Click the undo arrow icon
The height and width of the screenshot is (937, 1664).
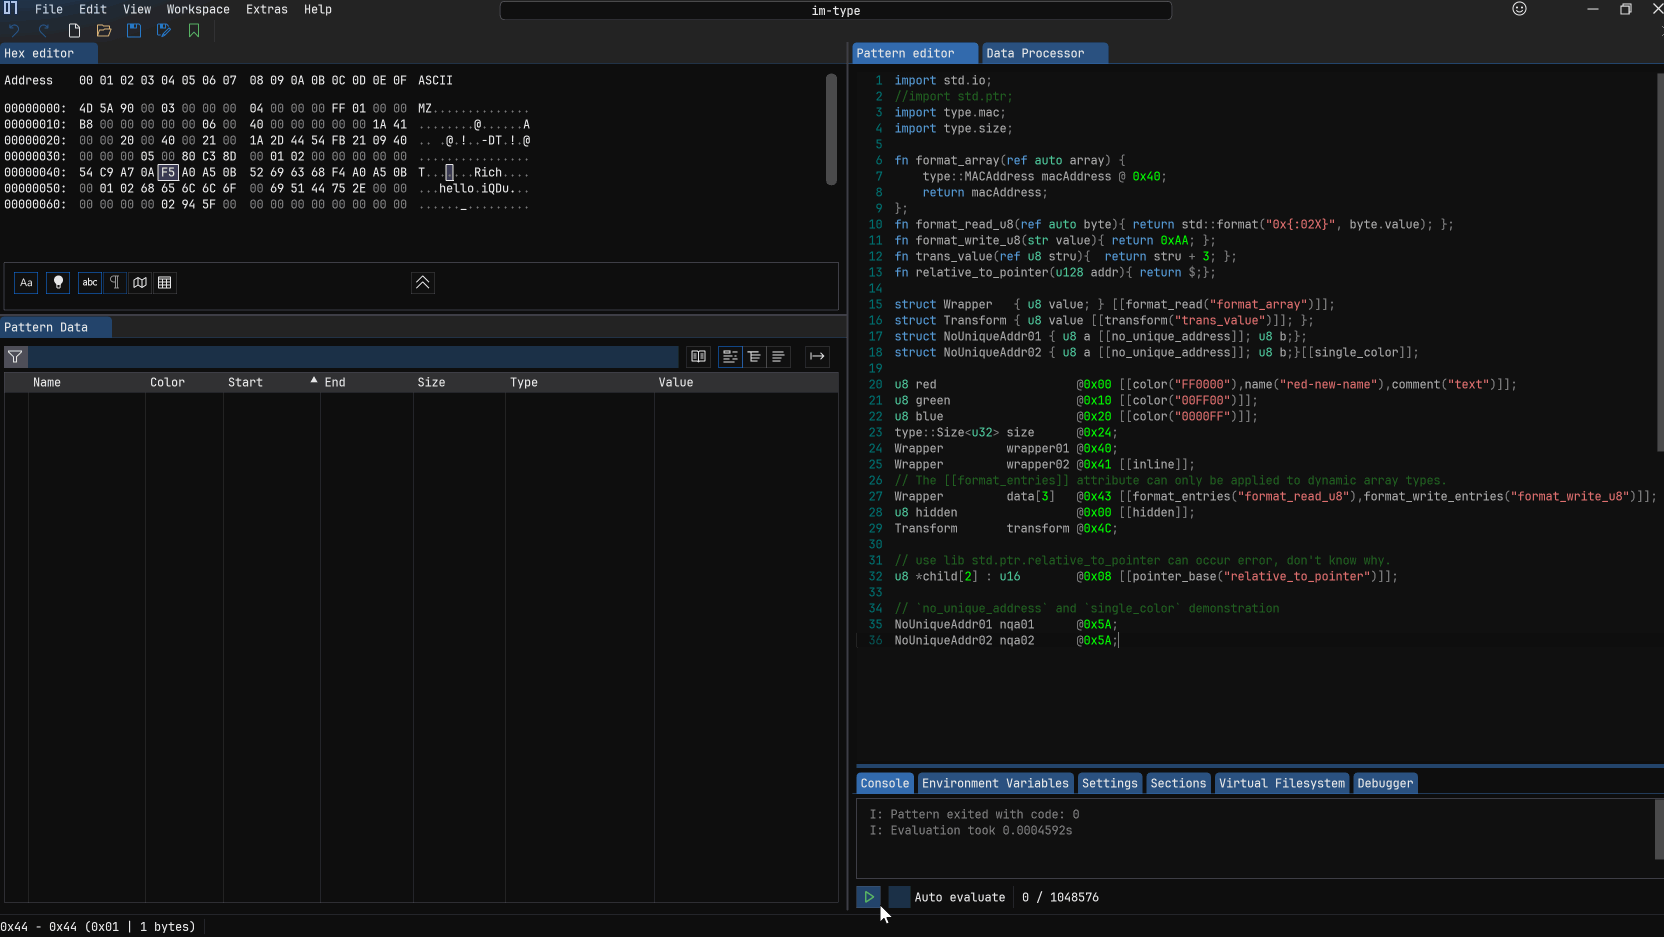[14, 31]
